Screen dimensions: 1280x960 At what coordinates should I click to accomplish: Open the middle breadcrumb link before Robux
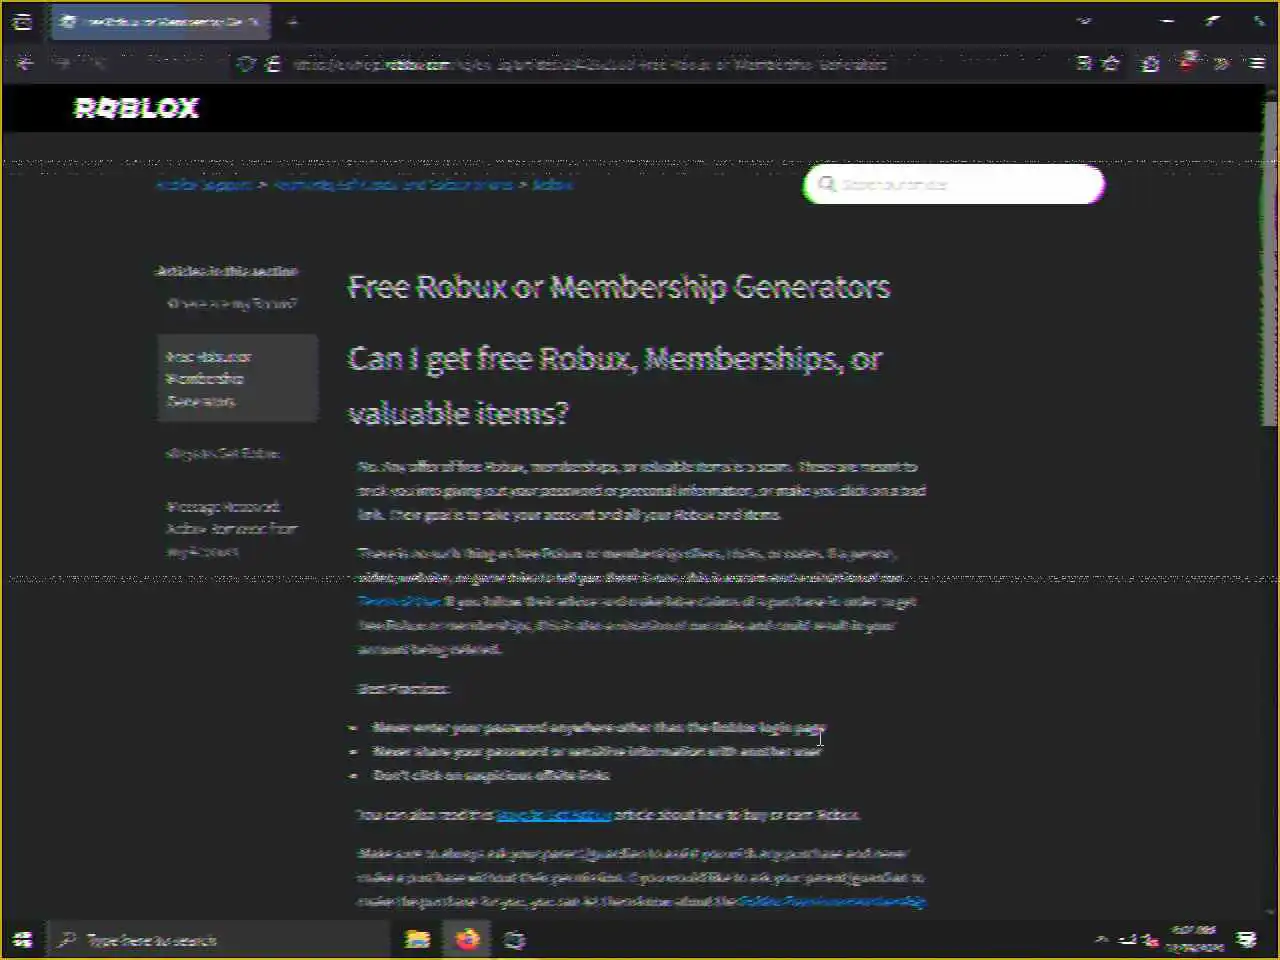393,185
